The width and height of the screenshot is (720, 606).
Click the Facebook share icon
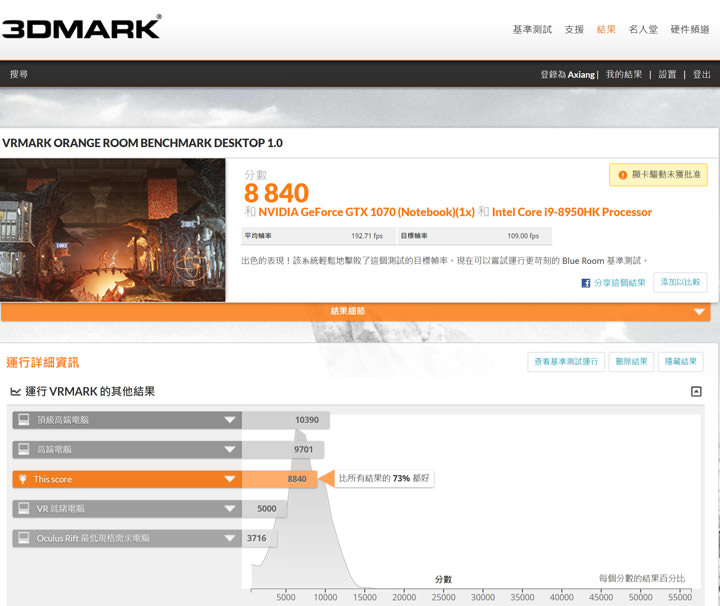pyautogui.click(x=586, y=283)
